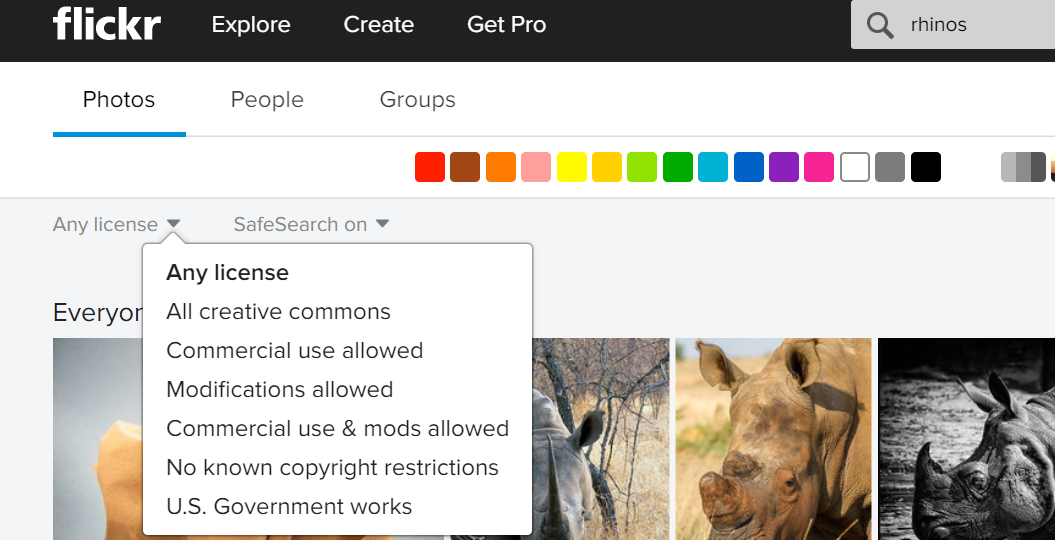Open the muddy rhino close-up photo
The height and width of the screenshot is (540, 1055).
pyautogui.click(x=773, y=438)
